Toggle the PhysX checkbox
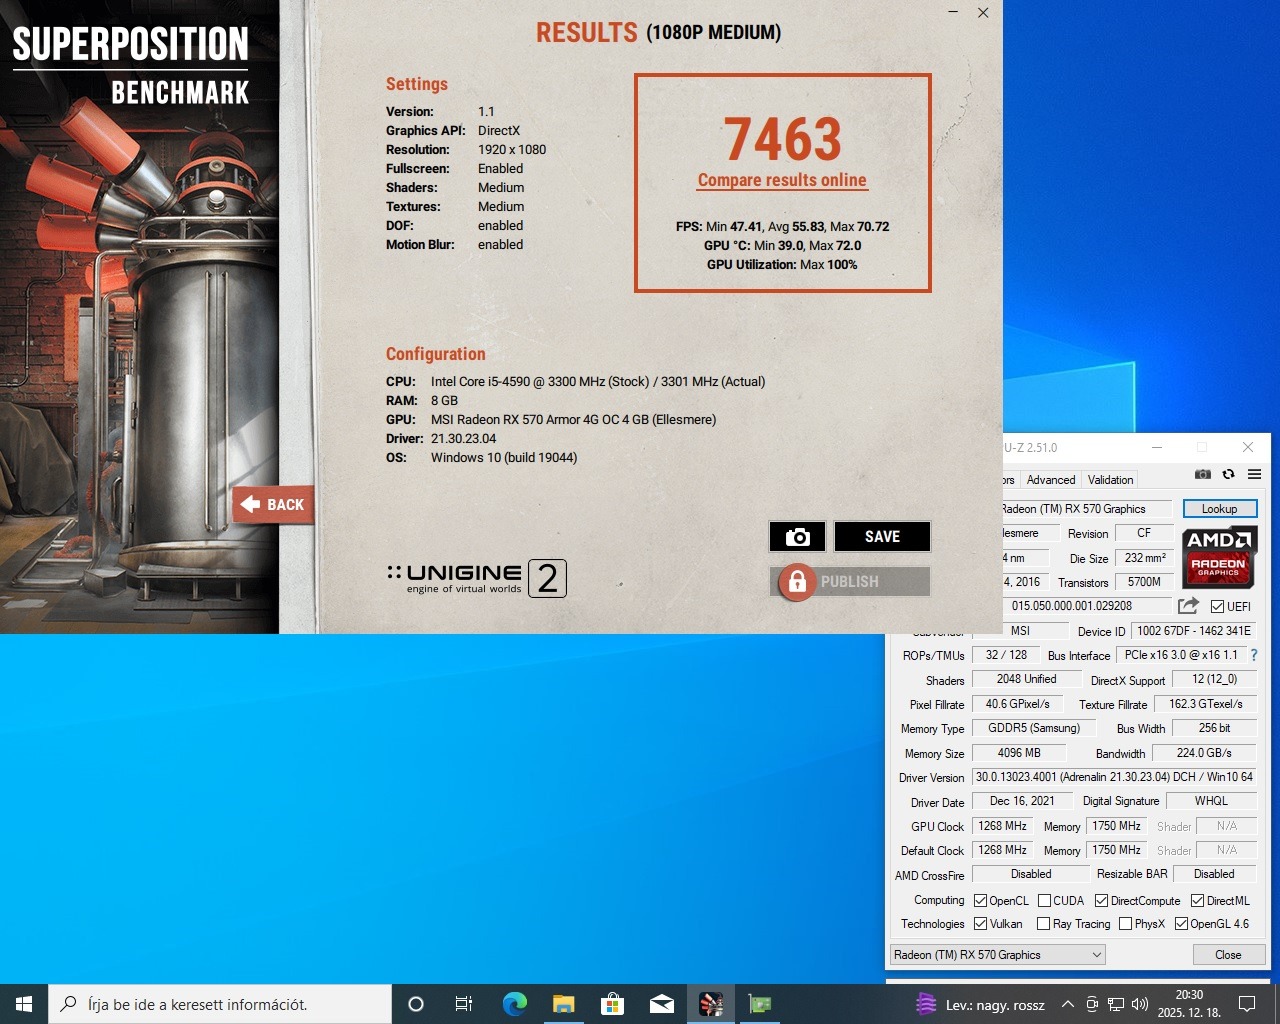1280x1024 pixels. pyautogui.click(x=1125, y=924)
